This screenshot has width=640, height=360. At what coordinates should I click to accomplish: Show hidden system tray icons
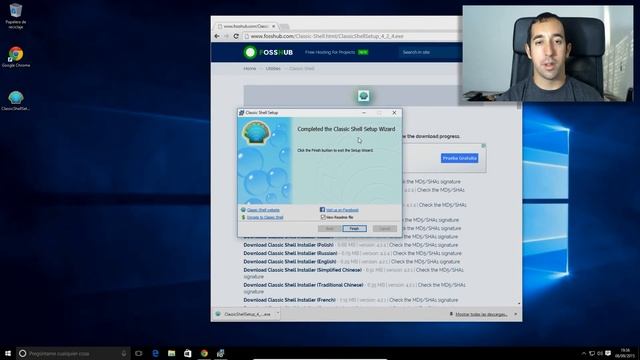[584, 353]
